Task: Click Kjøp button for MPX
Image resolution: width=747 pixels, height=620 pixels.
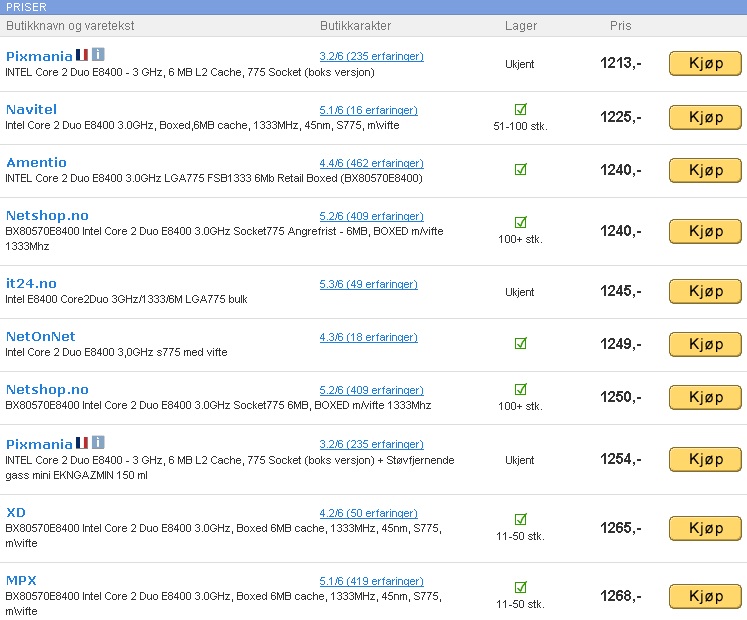Action: point(706,597)
